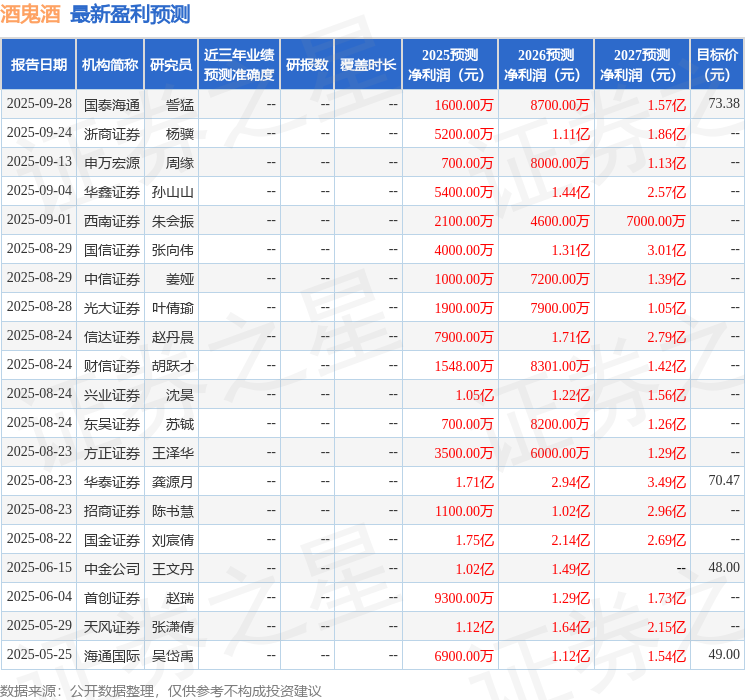Select the 目标价 column header
The height and width of the screenshot is (700, 745).
pos(716,64)
